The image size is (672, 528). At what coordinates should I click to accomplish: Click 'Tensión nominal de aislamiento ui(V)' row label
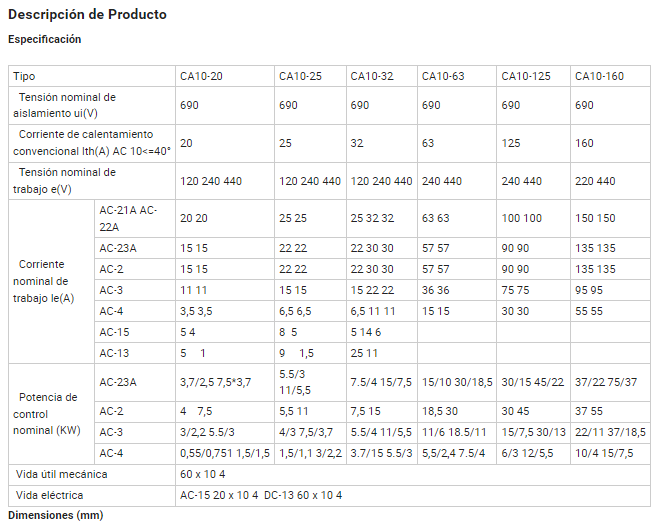click(92, 105)
